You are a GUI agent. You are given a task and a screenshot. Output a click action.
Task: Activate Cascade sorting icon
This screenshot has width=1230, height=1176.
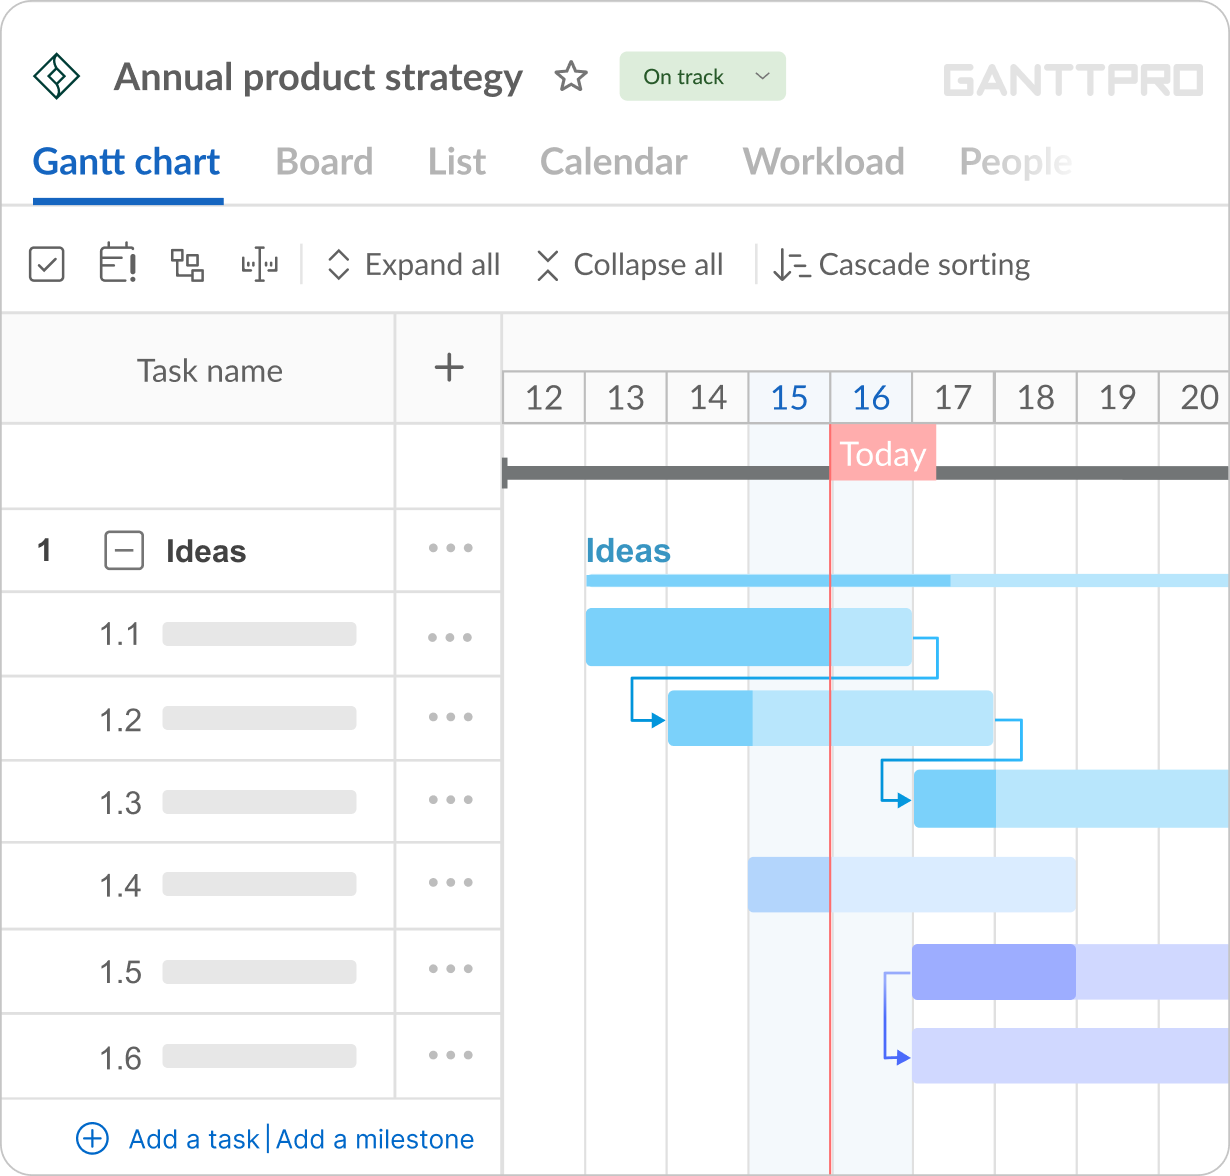[x=789, y=264]
